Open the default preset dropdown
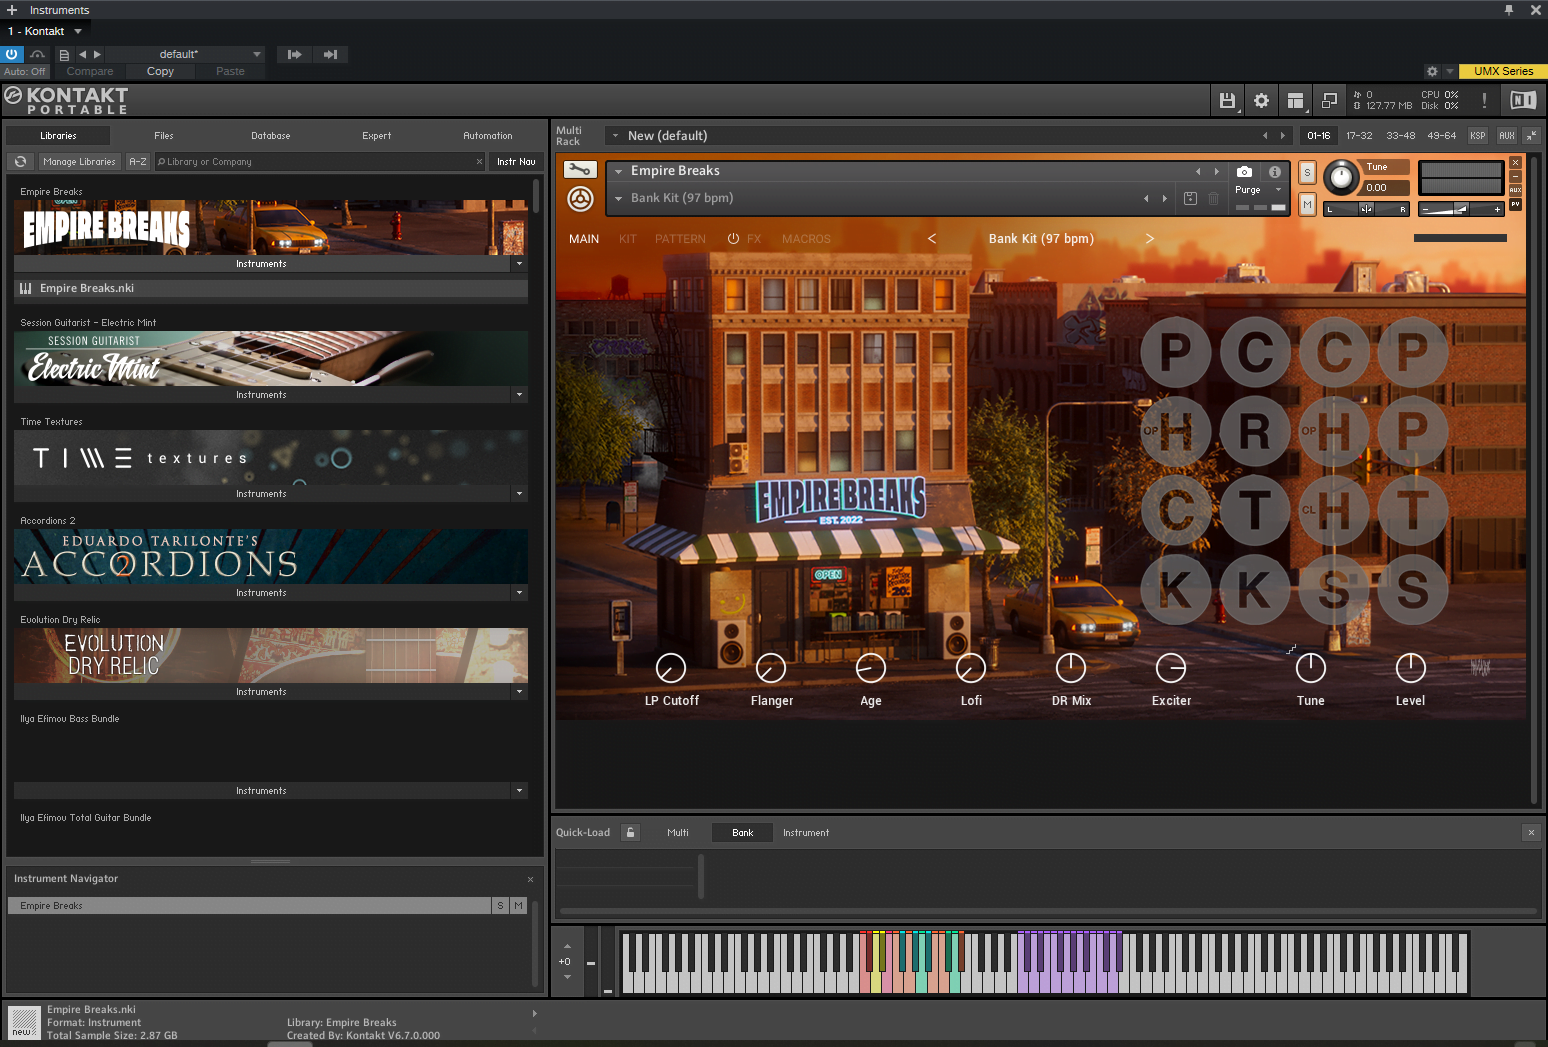 185,54
